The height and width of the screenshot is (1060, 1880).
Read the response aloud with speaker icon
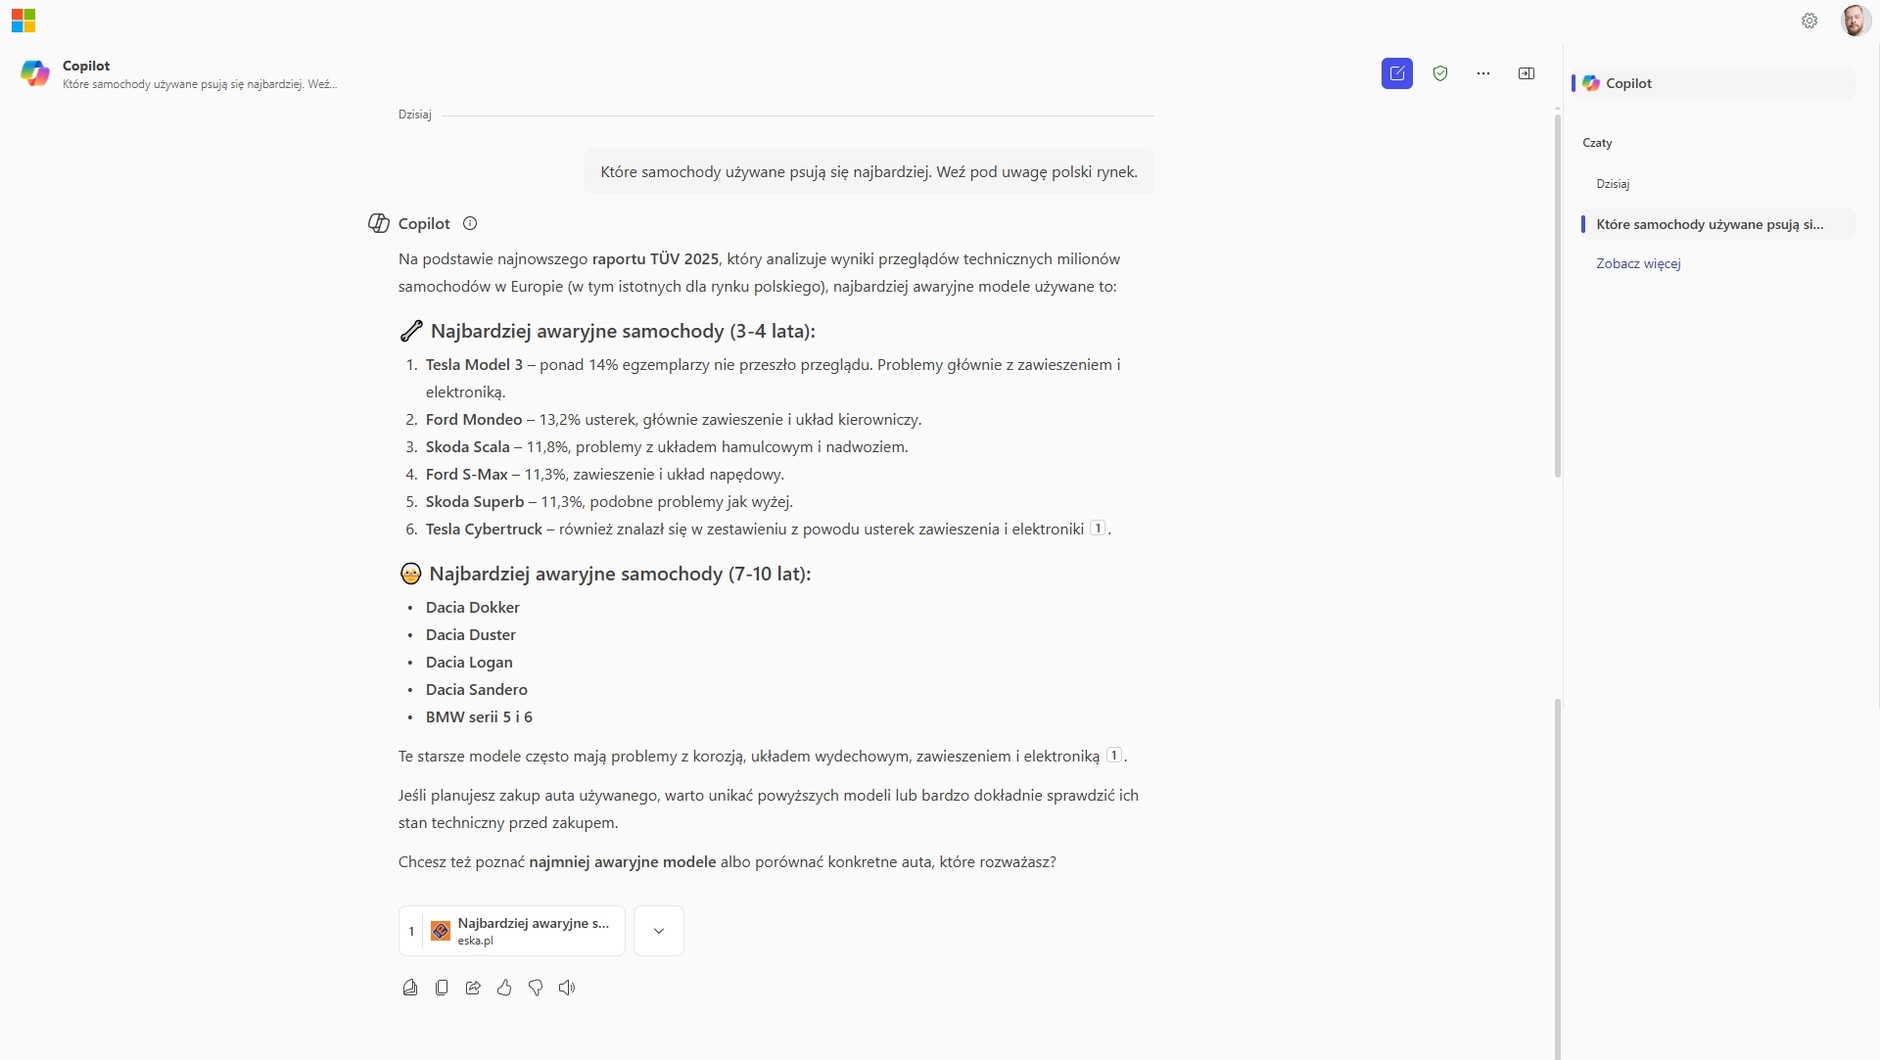coord(567,987)
